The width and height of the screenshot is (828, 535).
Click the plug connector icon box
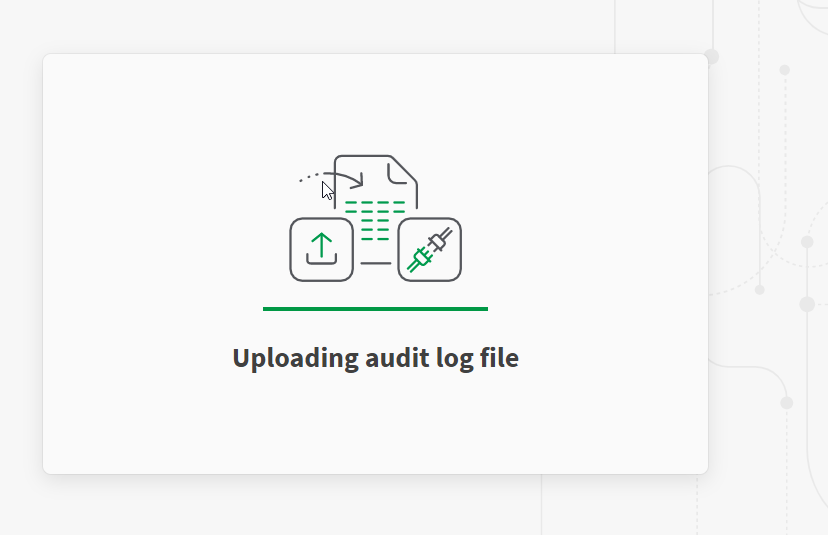pos(429,249)
